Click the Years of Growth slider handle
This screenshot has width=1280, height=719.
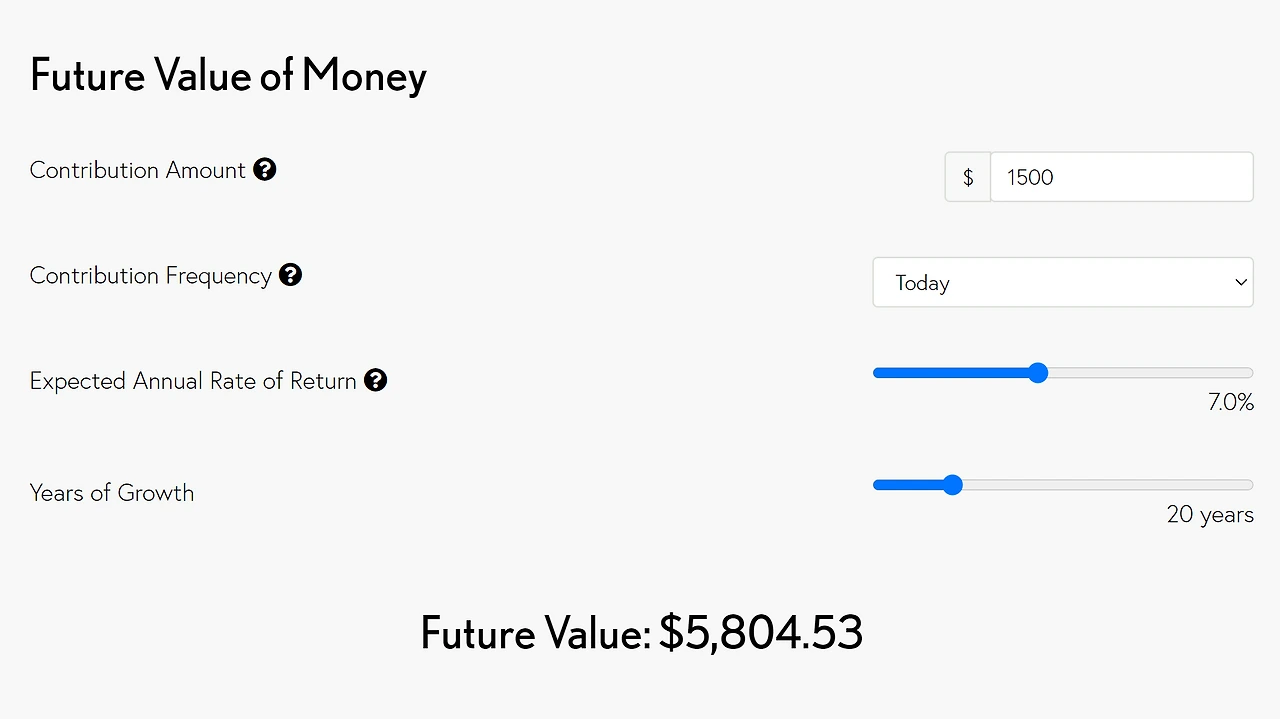click(952, 485)
